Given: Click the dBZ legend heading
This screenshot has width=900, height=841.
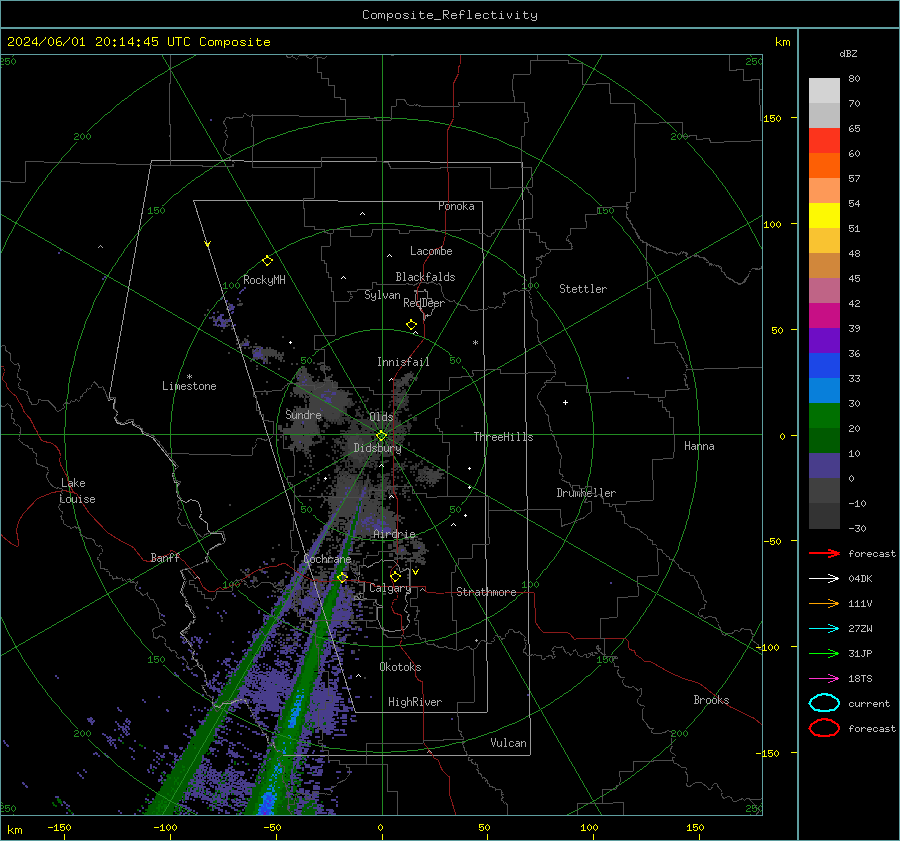Looking at the screenshot, I should click(x=848, y=53).
